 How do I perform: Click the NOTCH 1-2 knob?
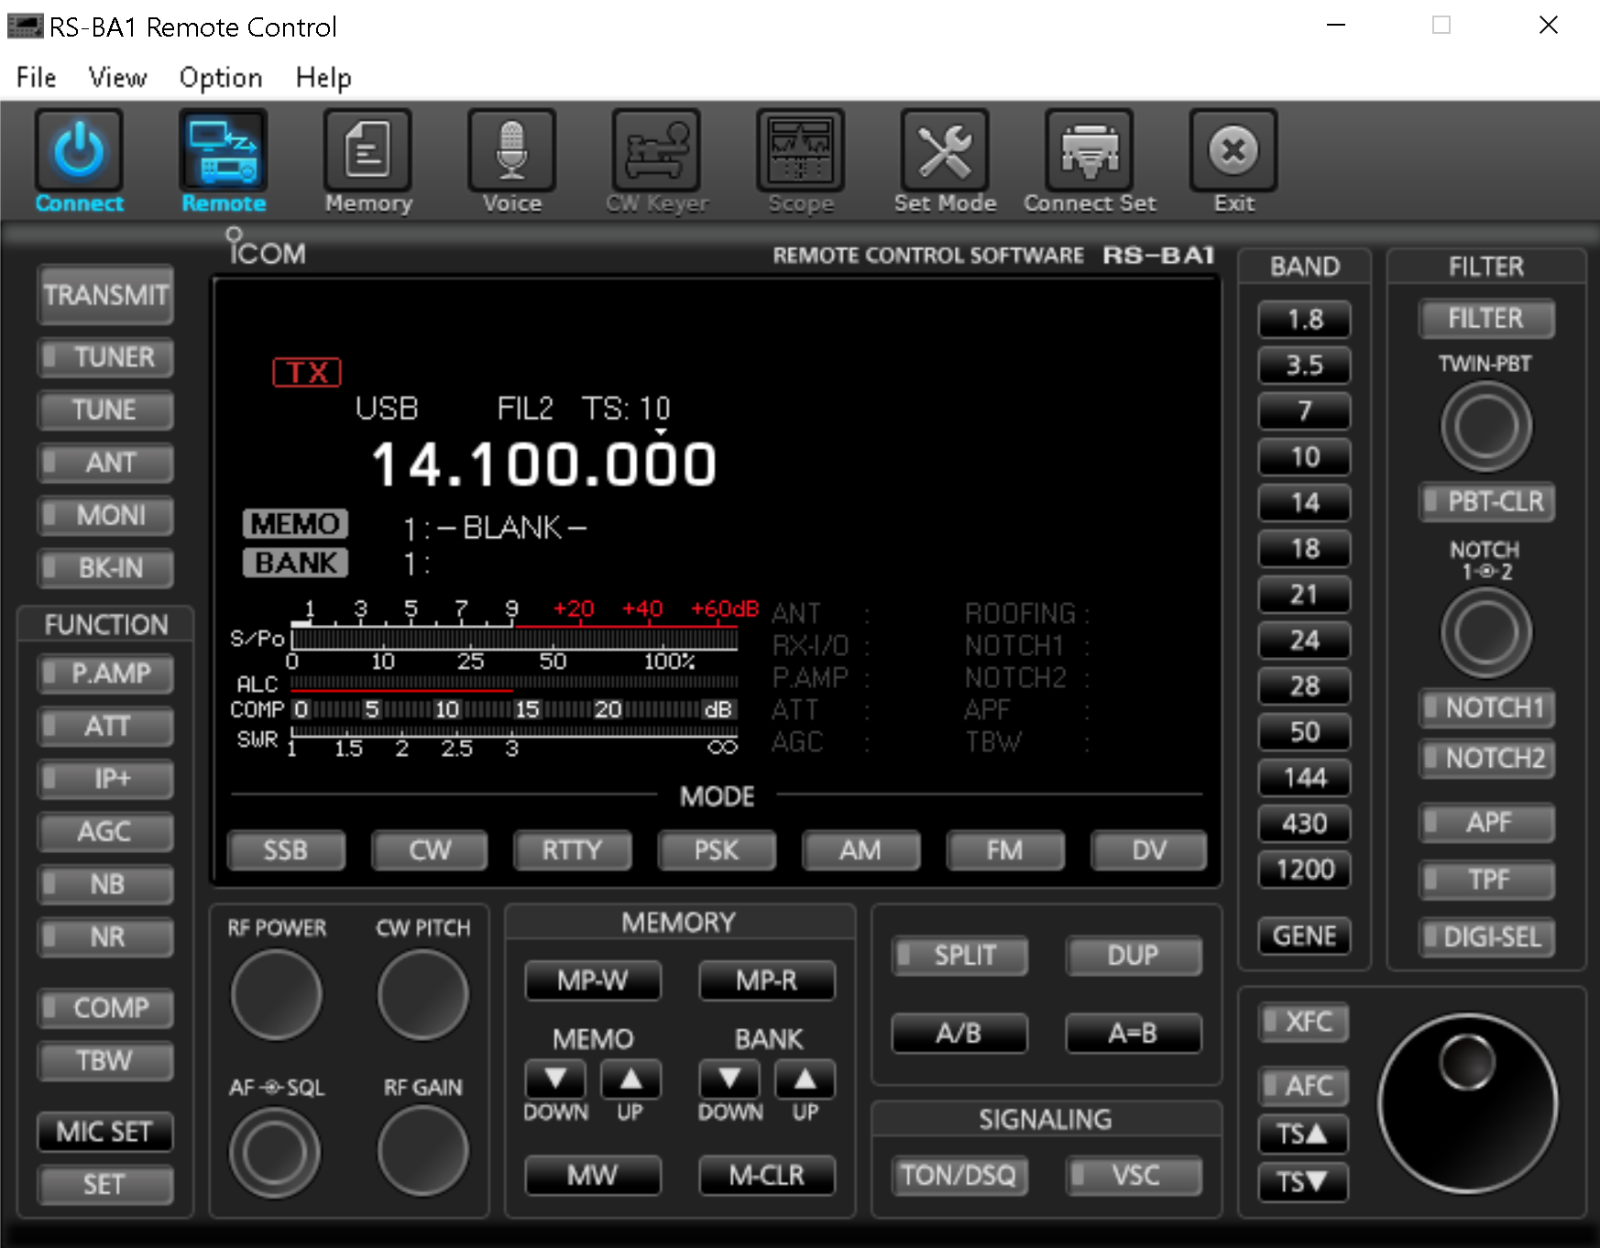(x=1486, y=633)
